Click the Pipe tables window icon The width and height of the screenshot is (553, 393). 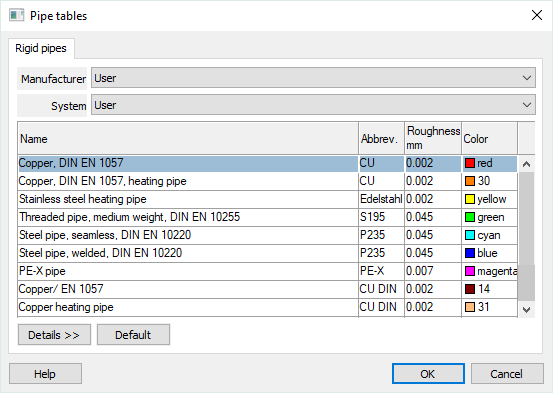click(16, 16)
